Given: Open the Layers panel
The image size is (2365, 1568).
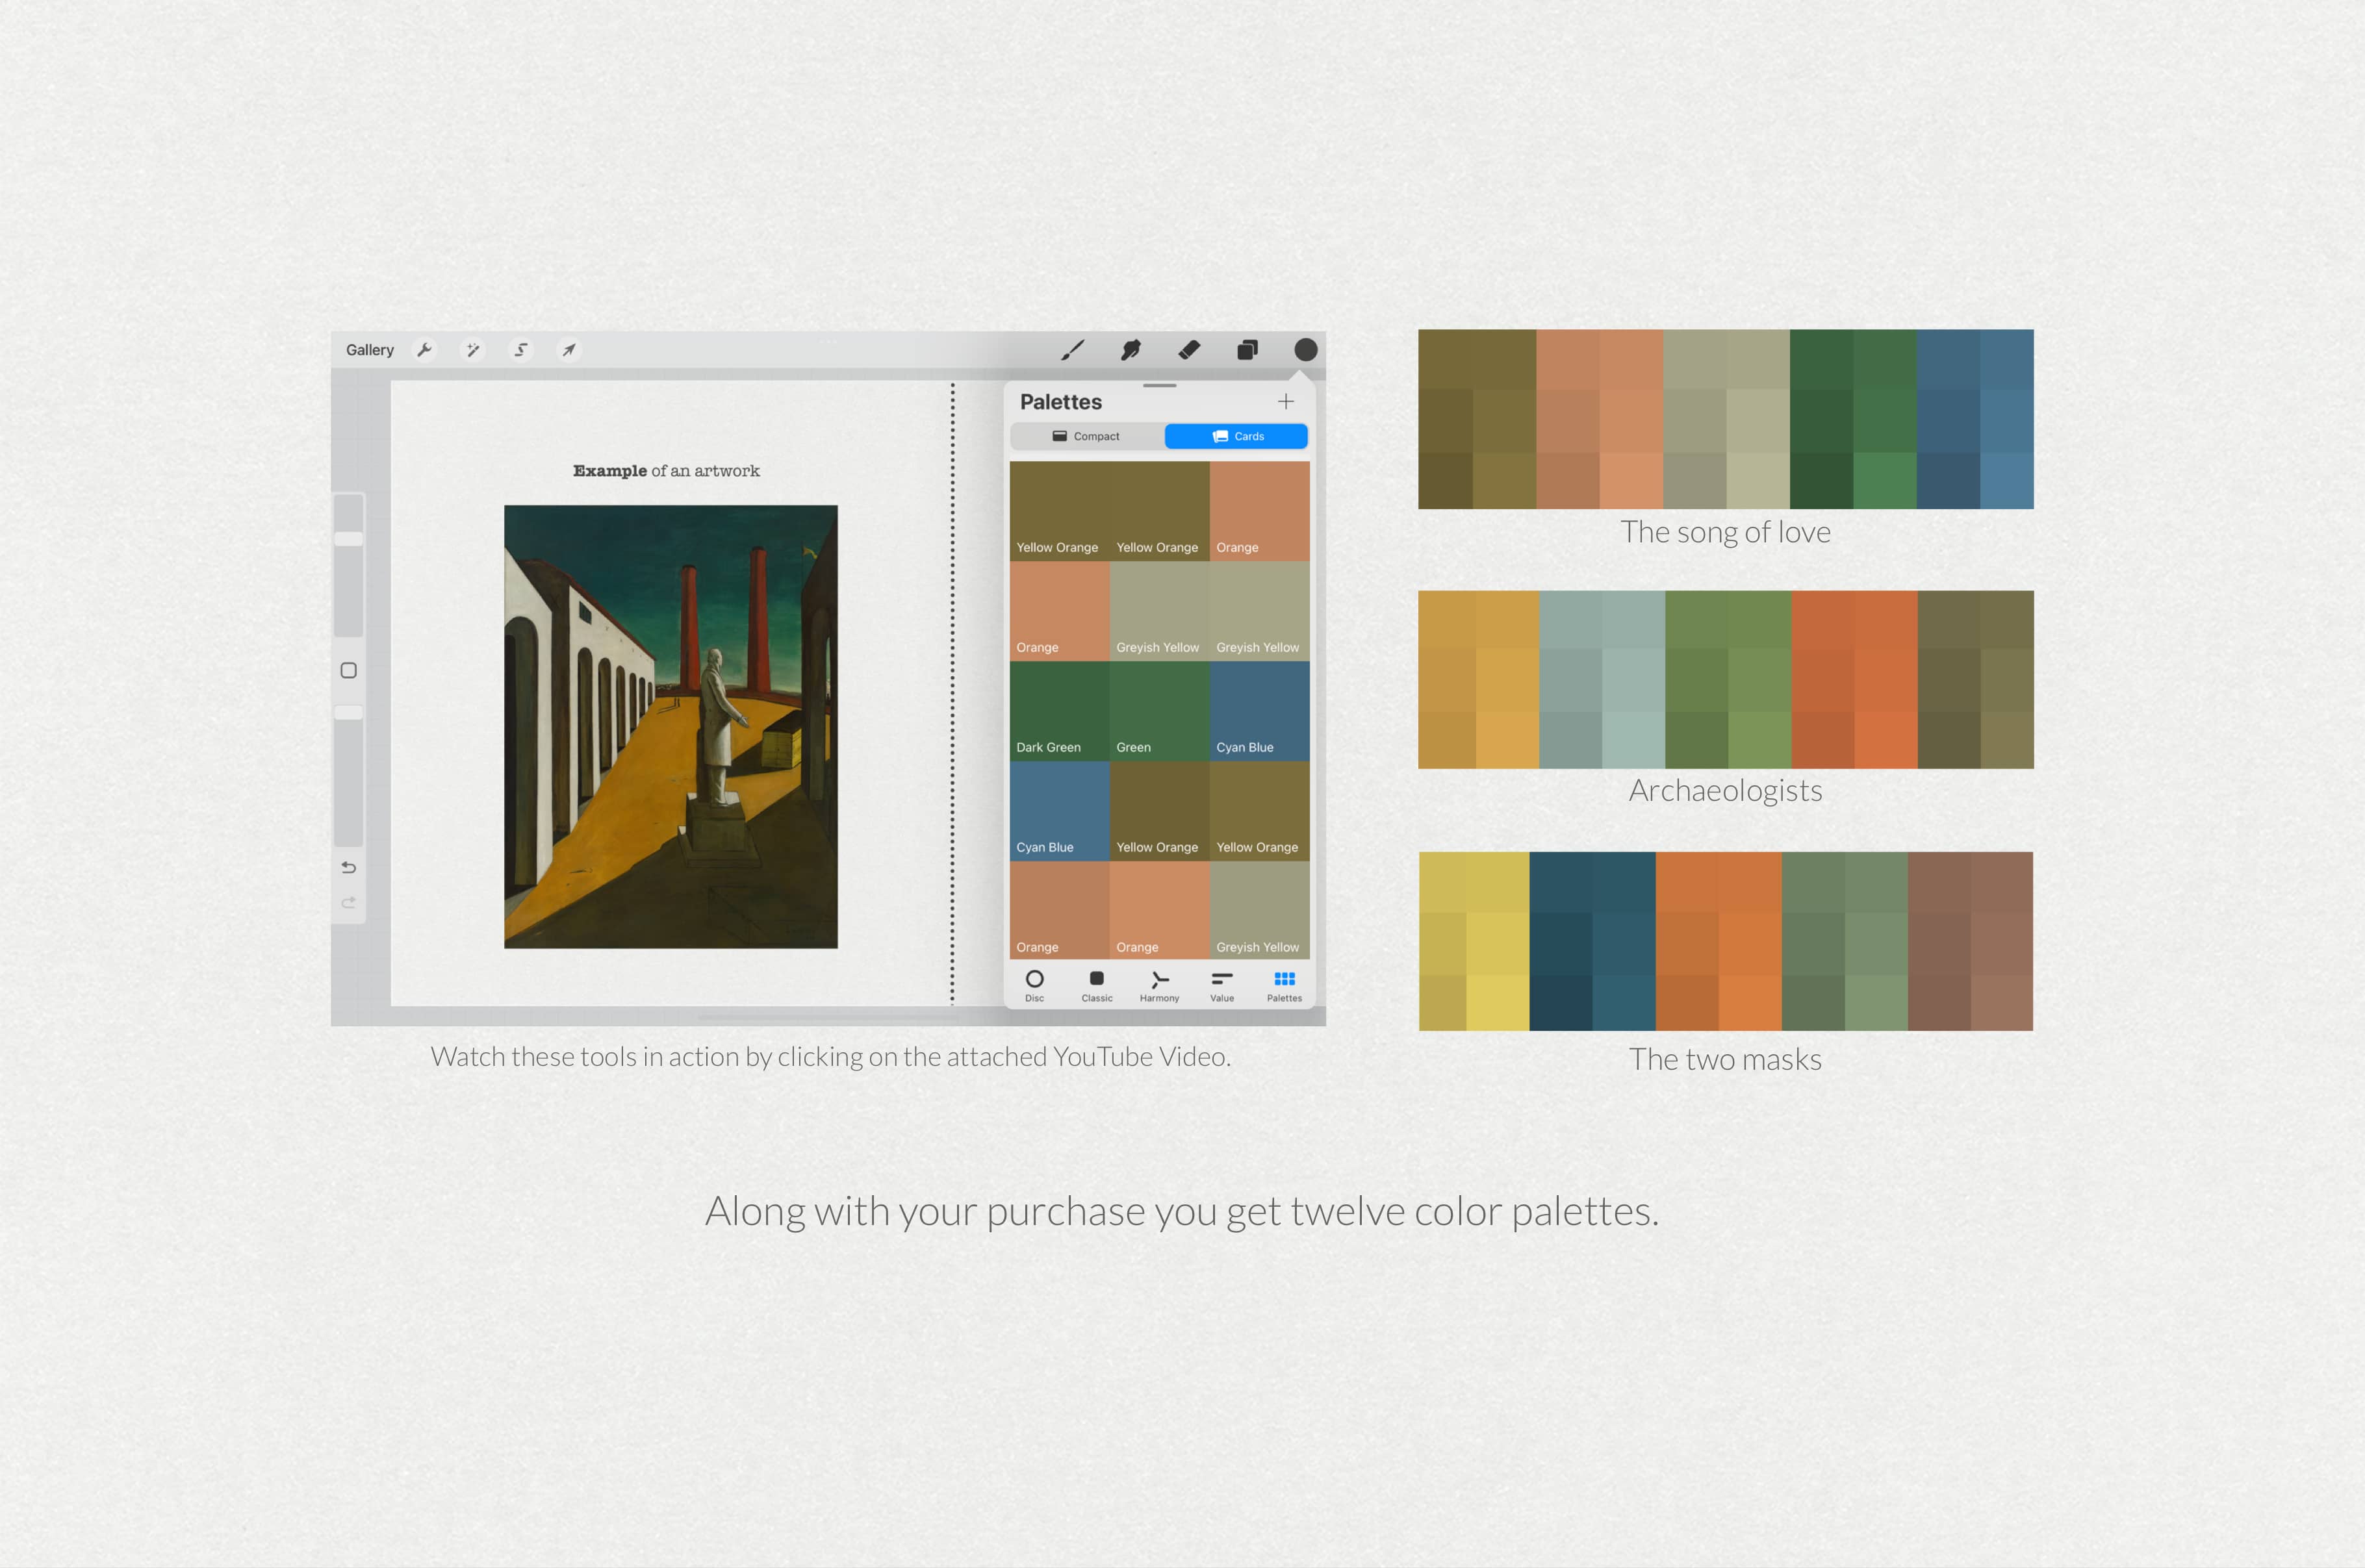Looking at the screenshot, I should (x=1247, y=349).
